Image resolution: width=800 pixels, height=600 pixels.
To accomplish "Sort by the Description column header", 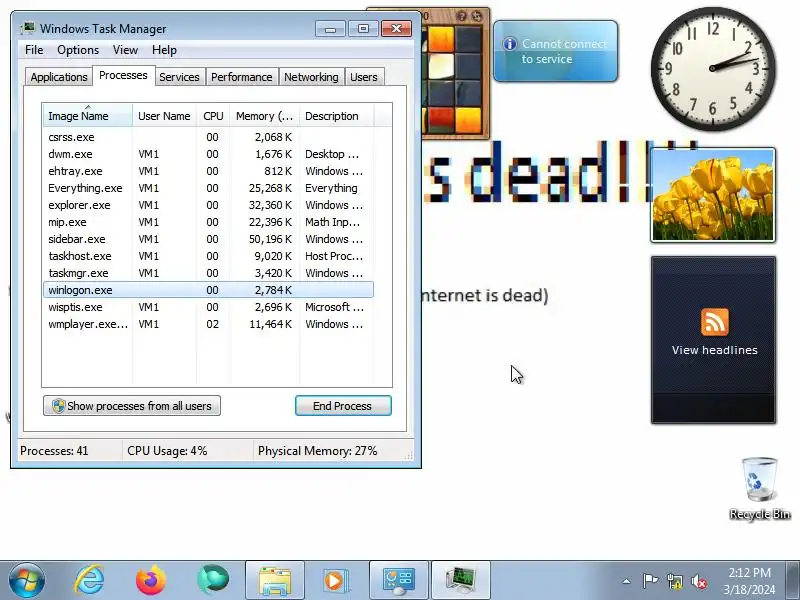I will [337, 116].
